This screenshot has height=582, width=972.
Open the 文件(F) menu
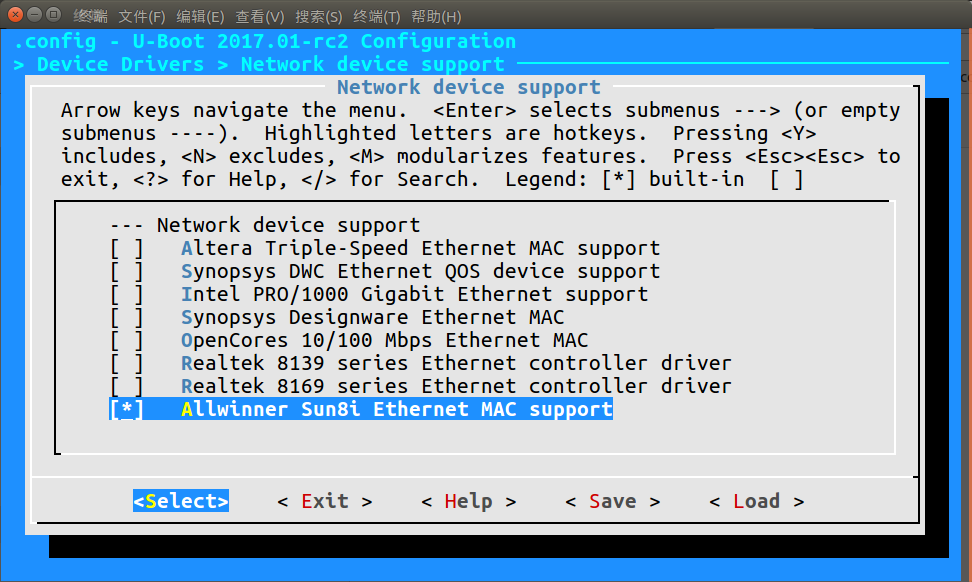pos(142,17)
